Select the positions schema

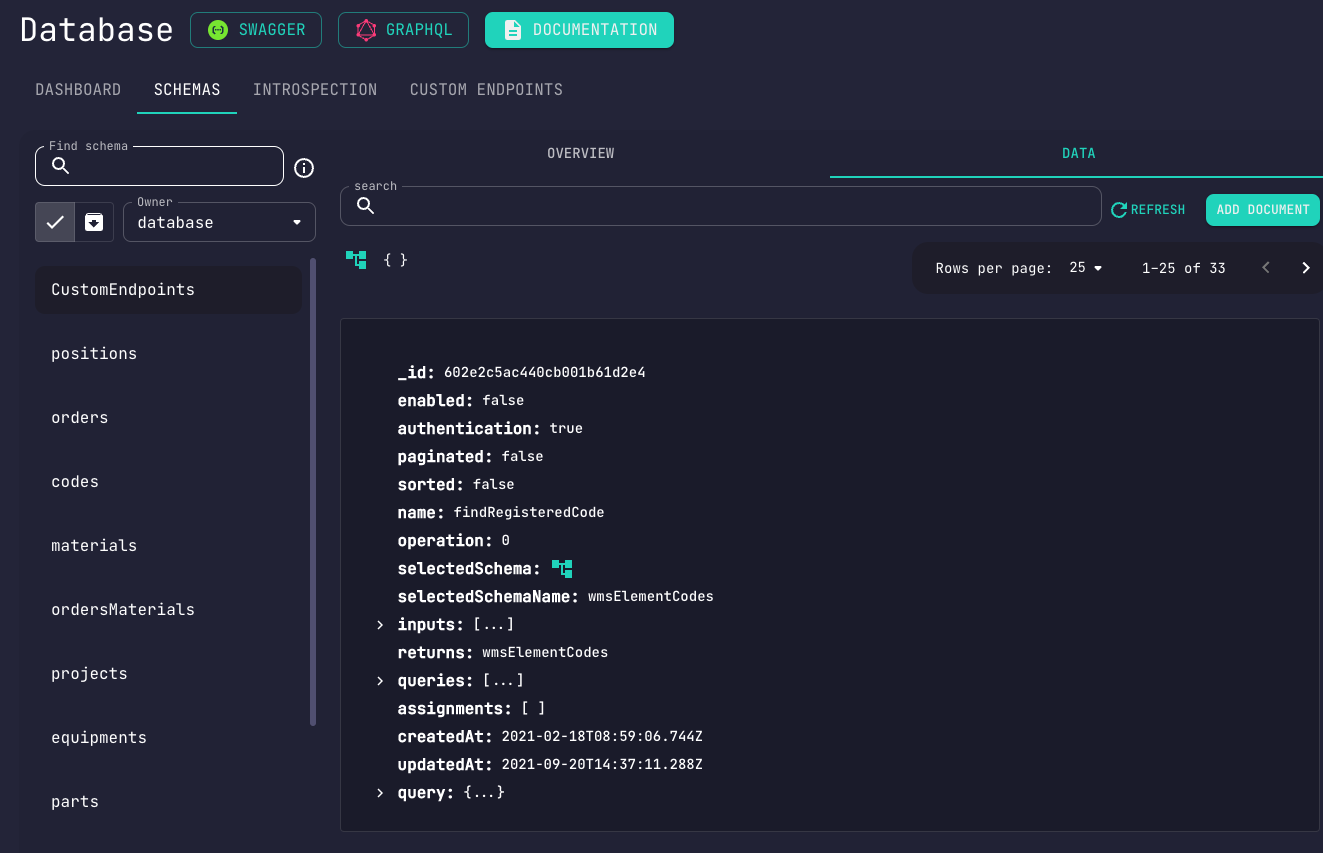point(168,354)
